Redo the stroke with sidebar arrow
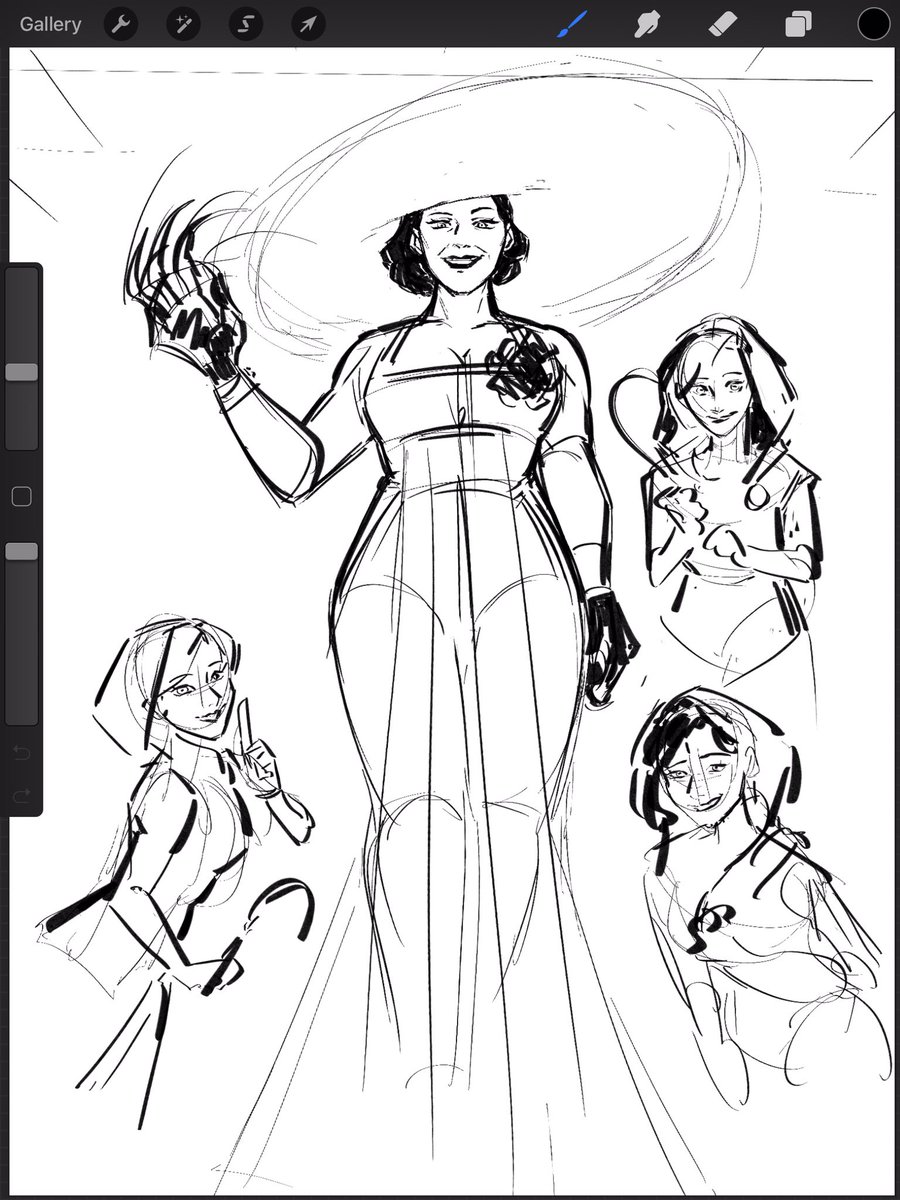The width and height of the screenshot is (900, 1200). [x=21, y=796]
